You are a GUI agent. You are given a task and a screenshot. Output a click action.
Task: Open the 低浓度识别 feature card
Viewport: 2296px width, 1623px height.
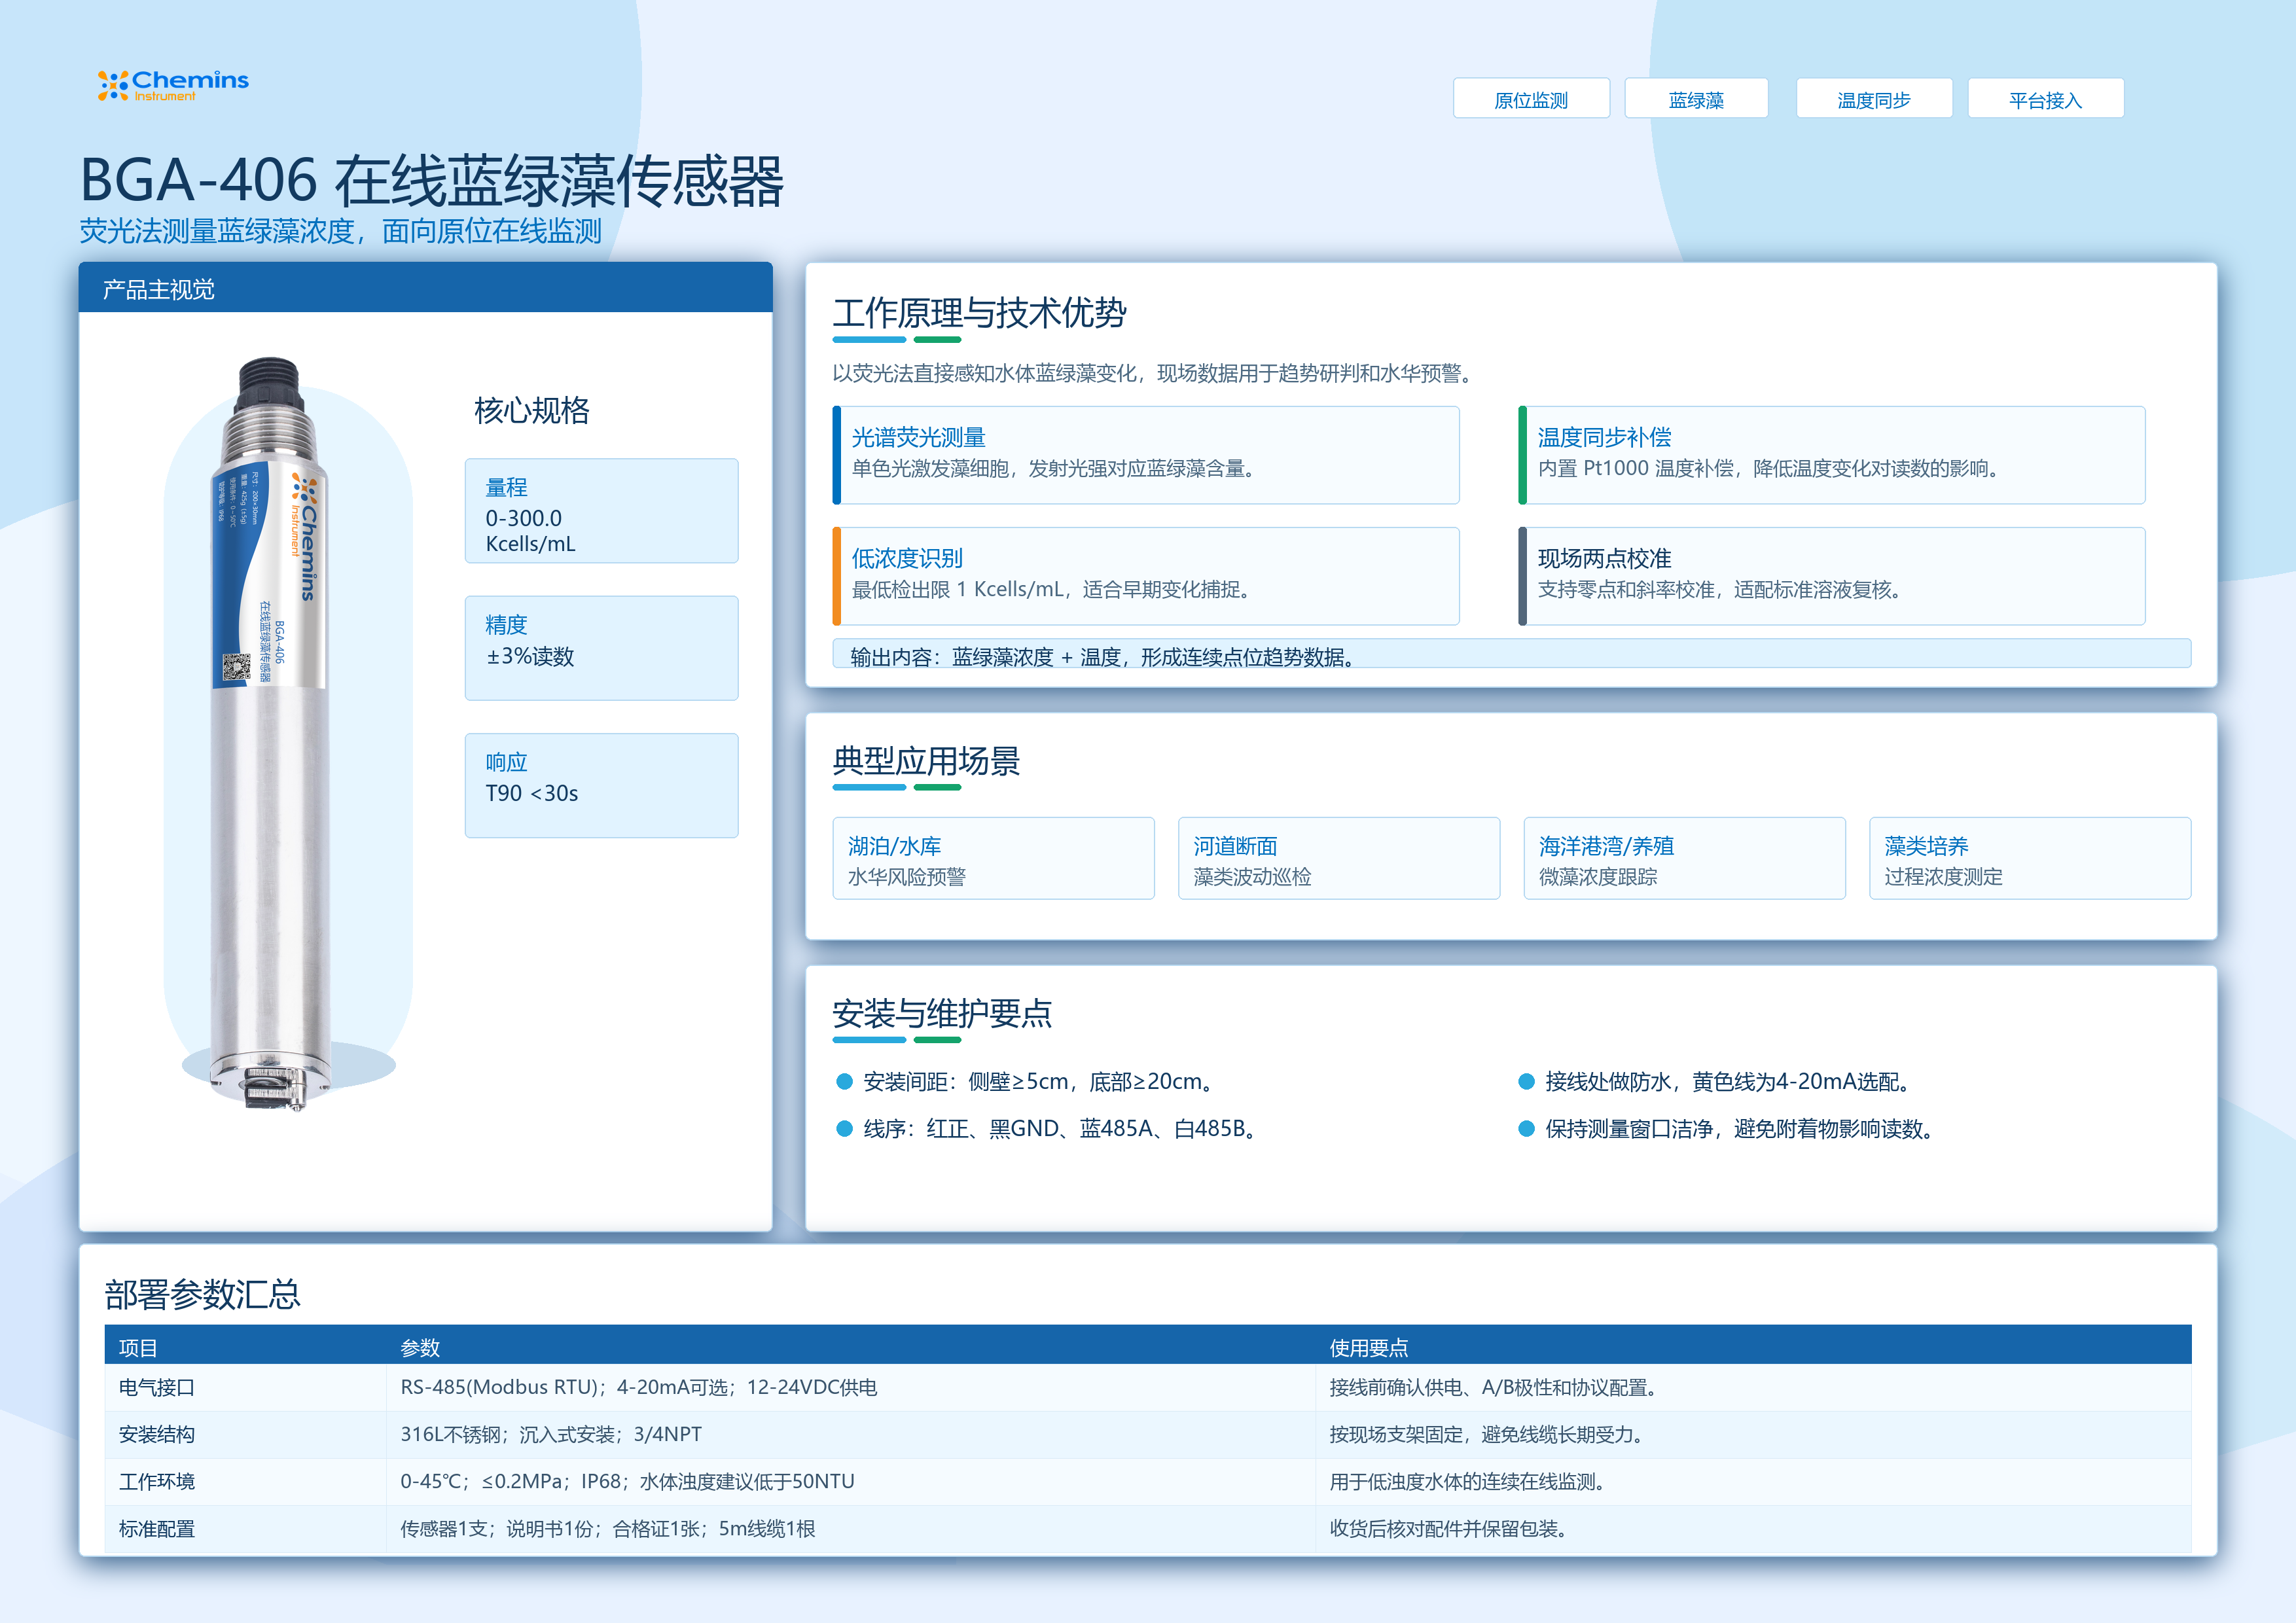[1146, 576]
